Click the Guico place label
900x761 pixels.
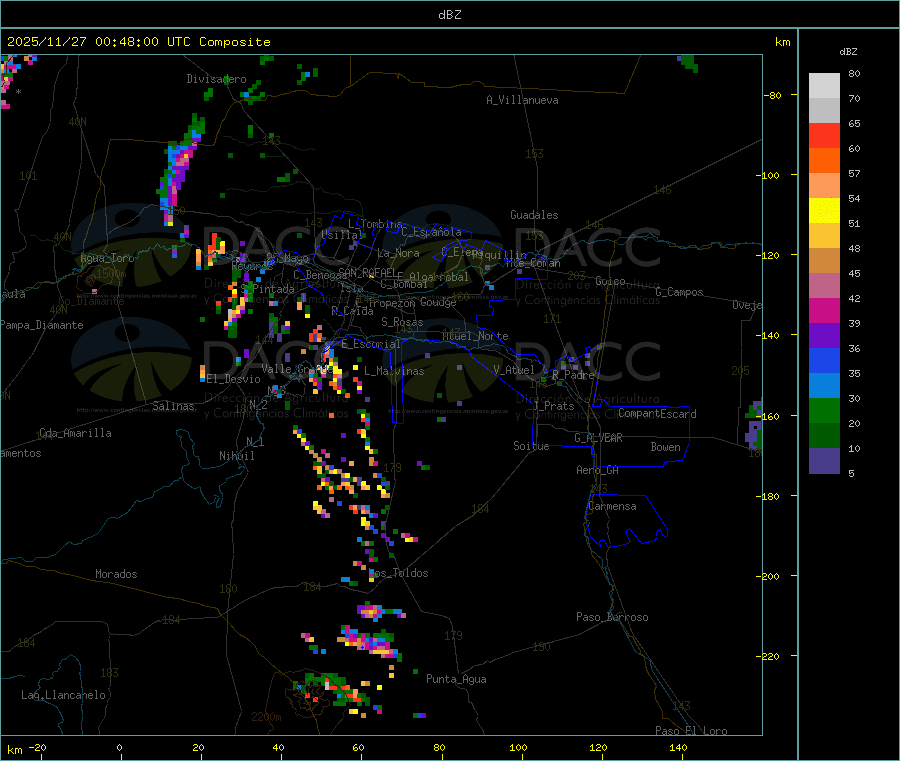coord(610,281)
